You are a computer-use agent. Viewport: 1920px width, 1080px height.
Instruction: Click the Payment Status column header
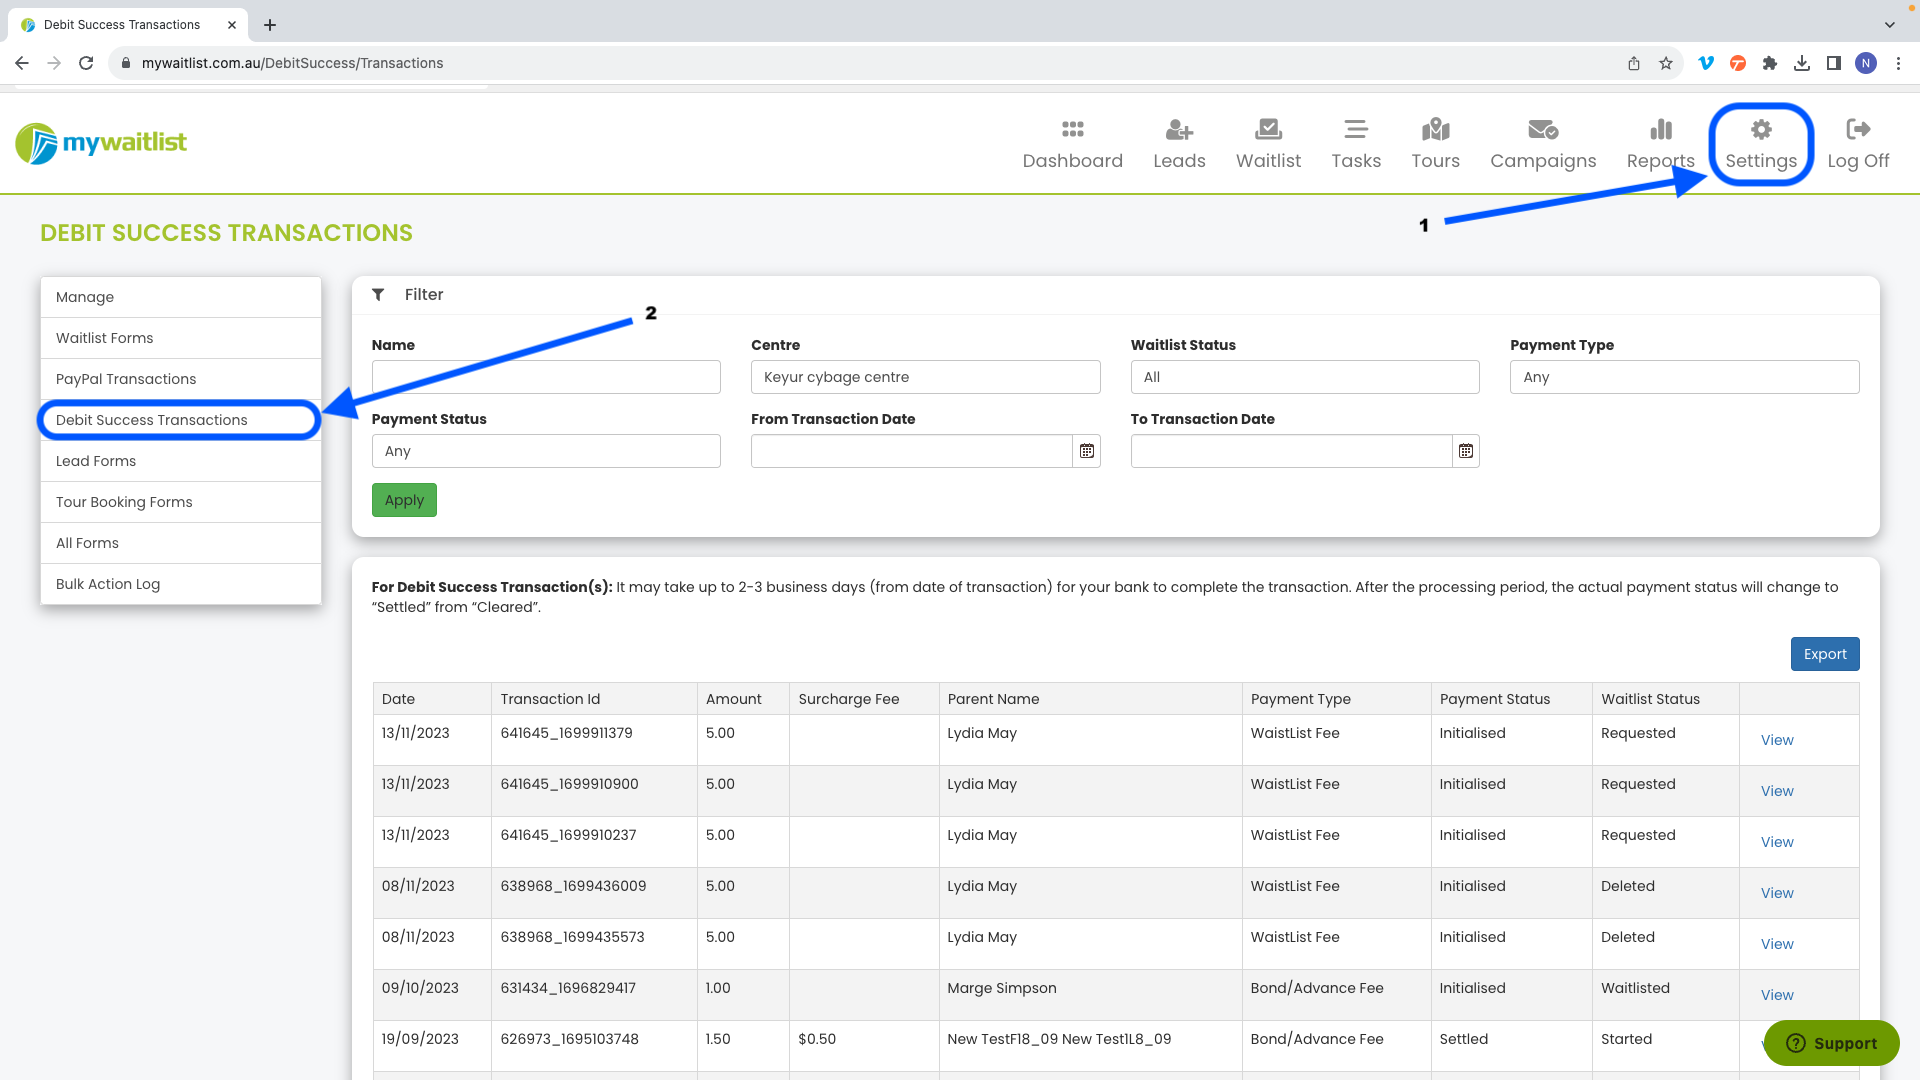tap(1511, 699)
